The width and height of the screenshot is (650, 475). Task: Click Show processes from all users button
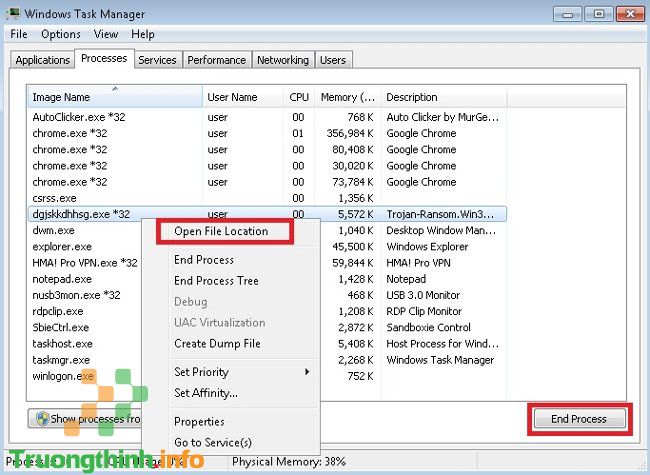coord(85,419)
